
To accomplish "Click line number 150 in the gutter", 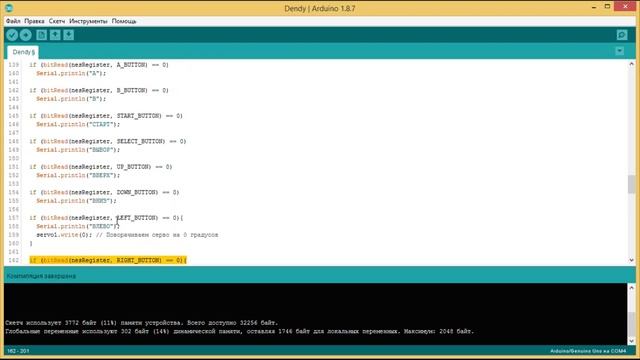I will 14,158.
